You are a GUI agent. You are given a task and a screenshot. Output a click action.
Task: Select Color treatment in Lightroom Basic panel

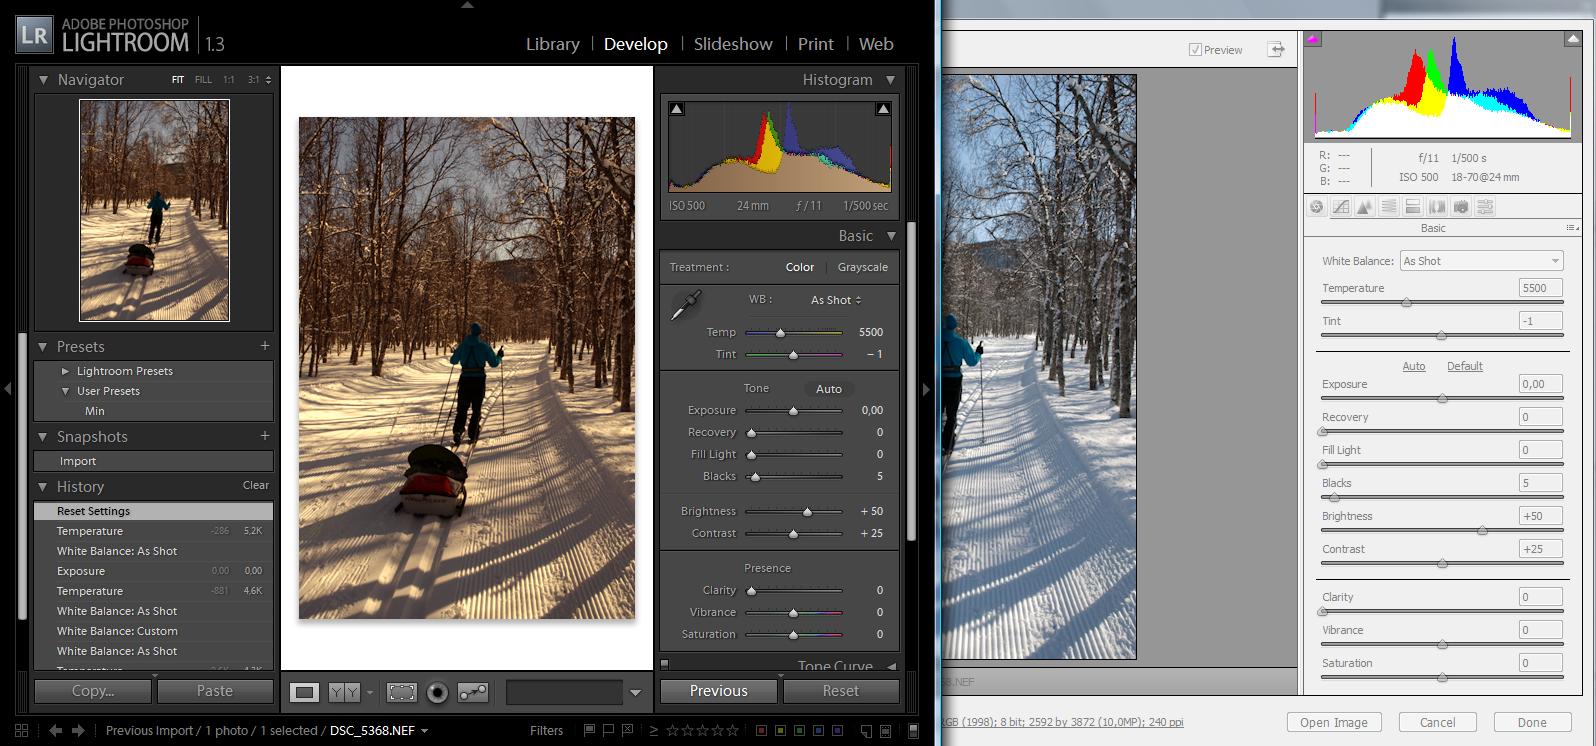pos(800,267)
